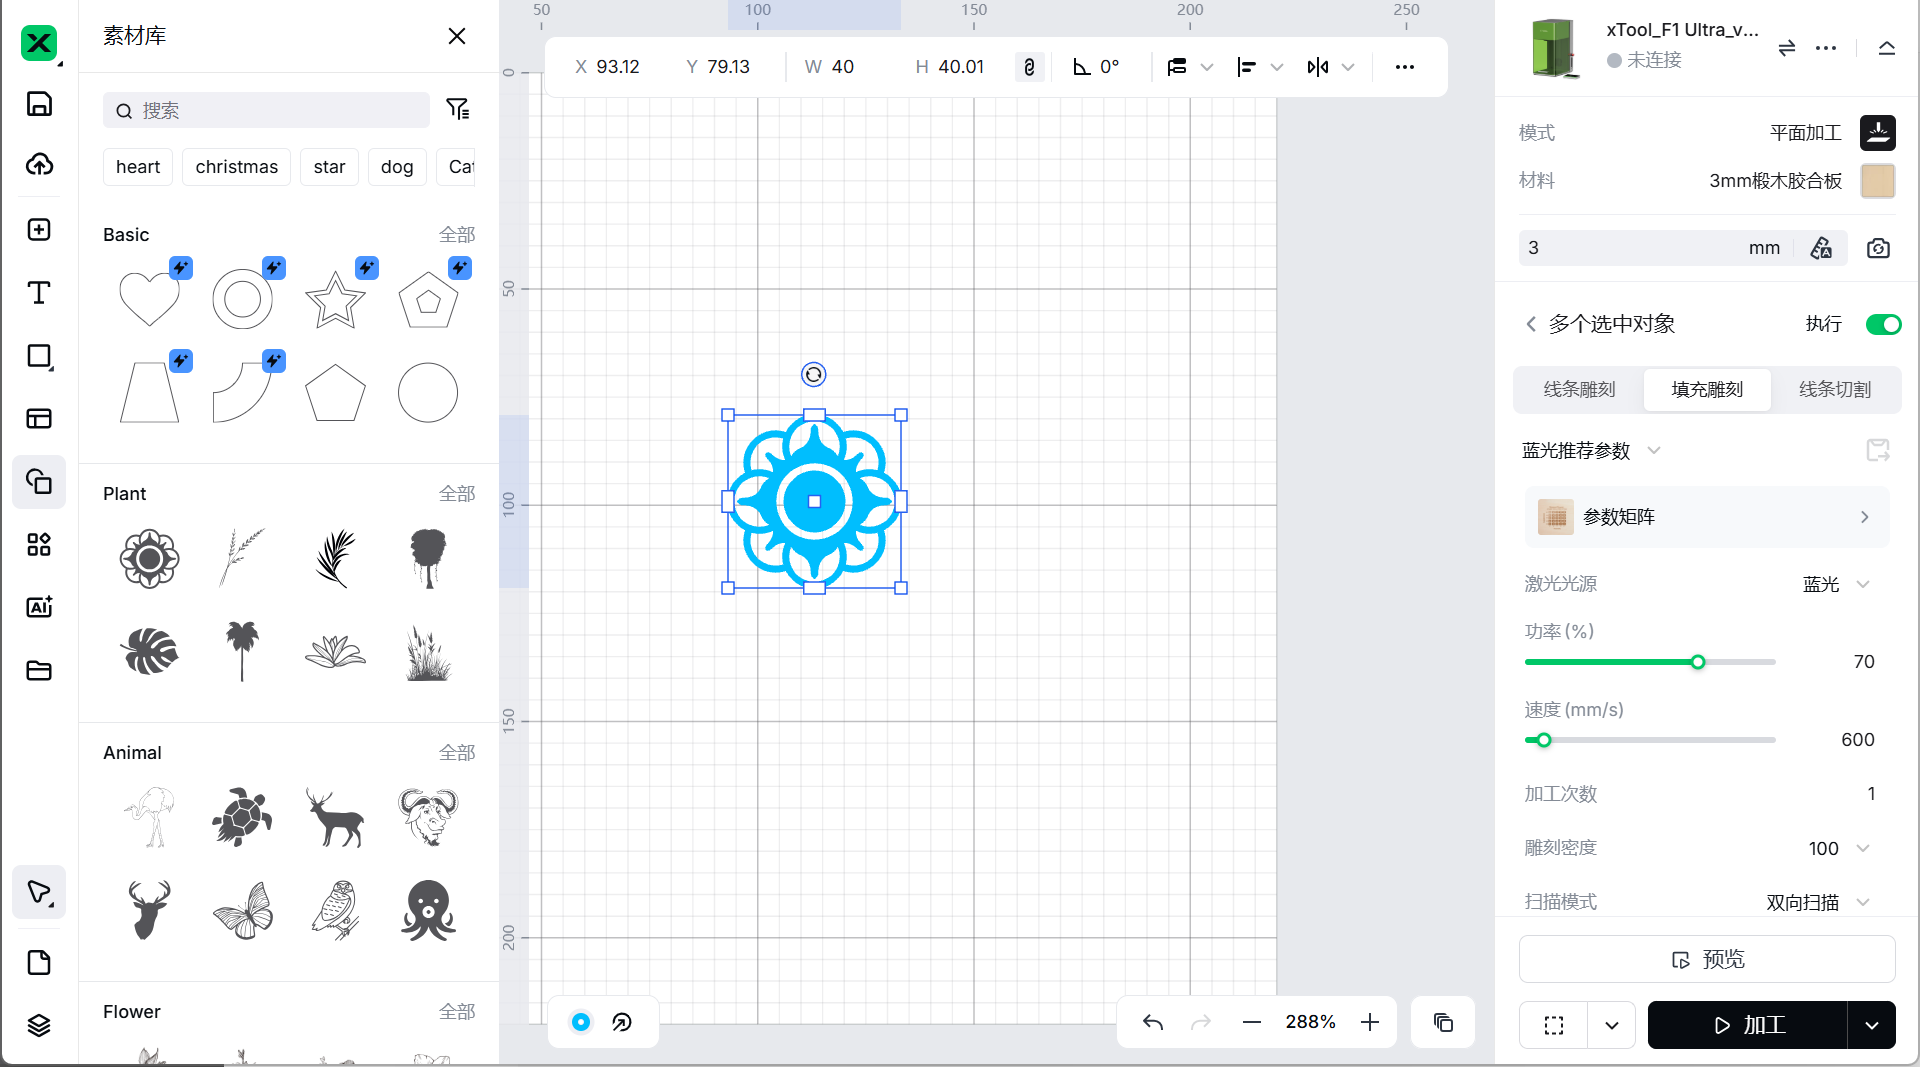Expand the 蓝光推荐参数 dropdown

[1654, 451]
